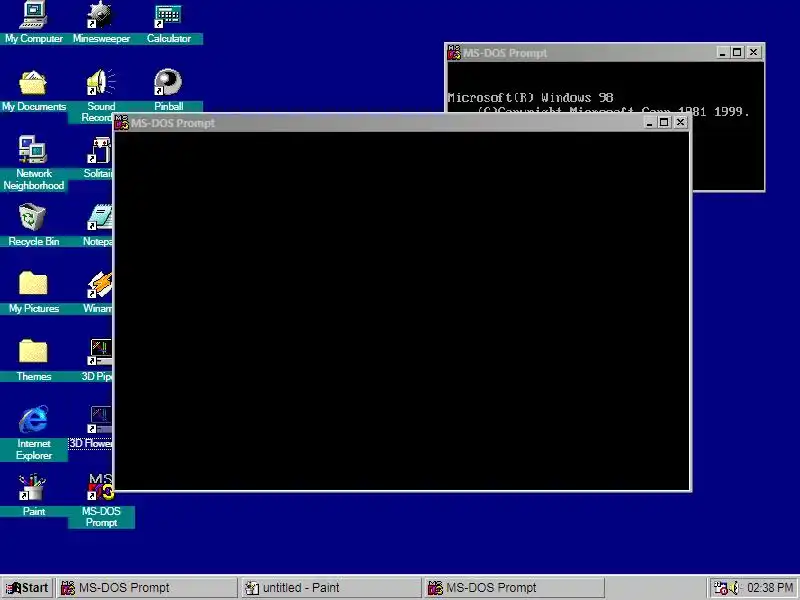Image resolution: width=800 pixels, height=600 pixels.
Task: Click the task scheduler tray icon
Action: pyautogui.click(x=720, y=588)
